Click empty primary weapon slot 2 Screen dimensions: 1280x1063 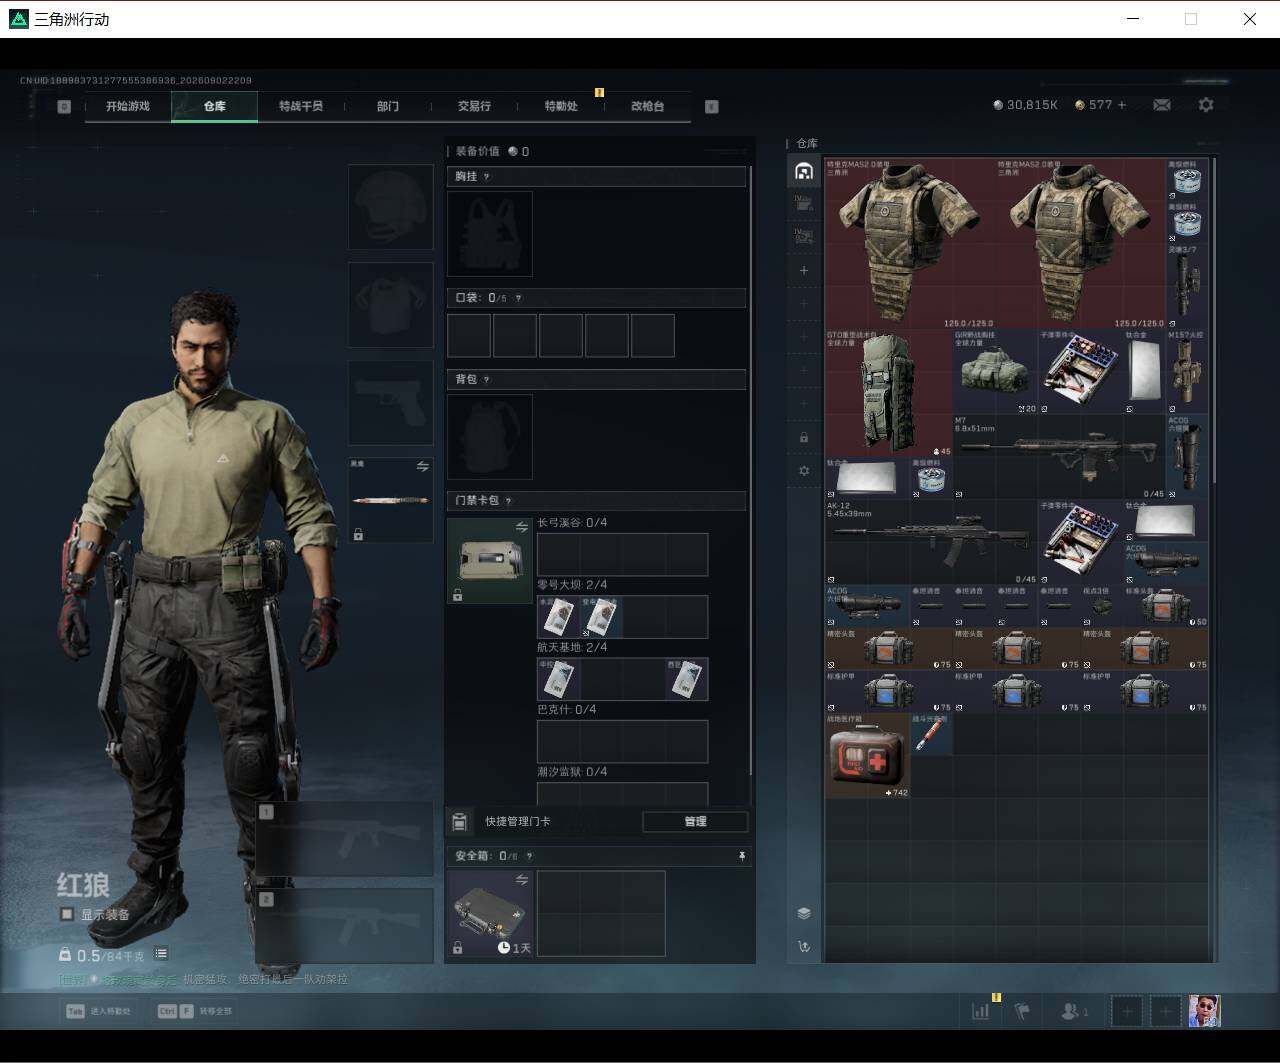point(344,926)
